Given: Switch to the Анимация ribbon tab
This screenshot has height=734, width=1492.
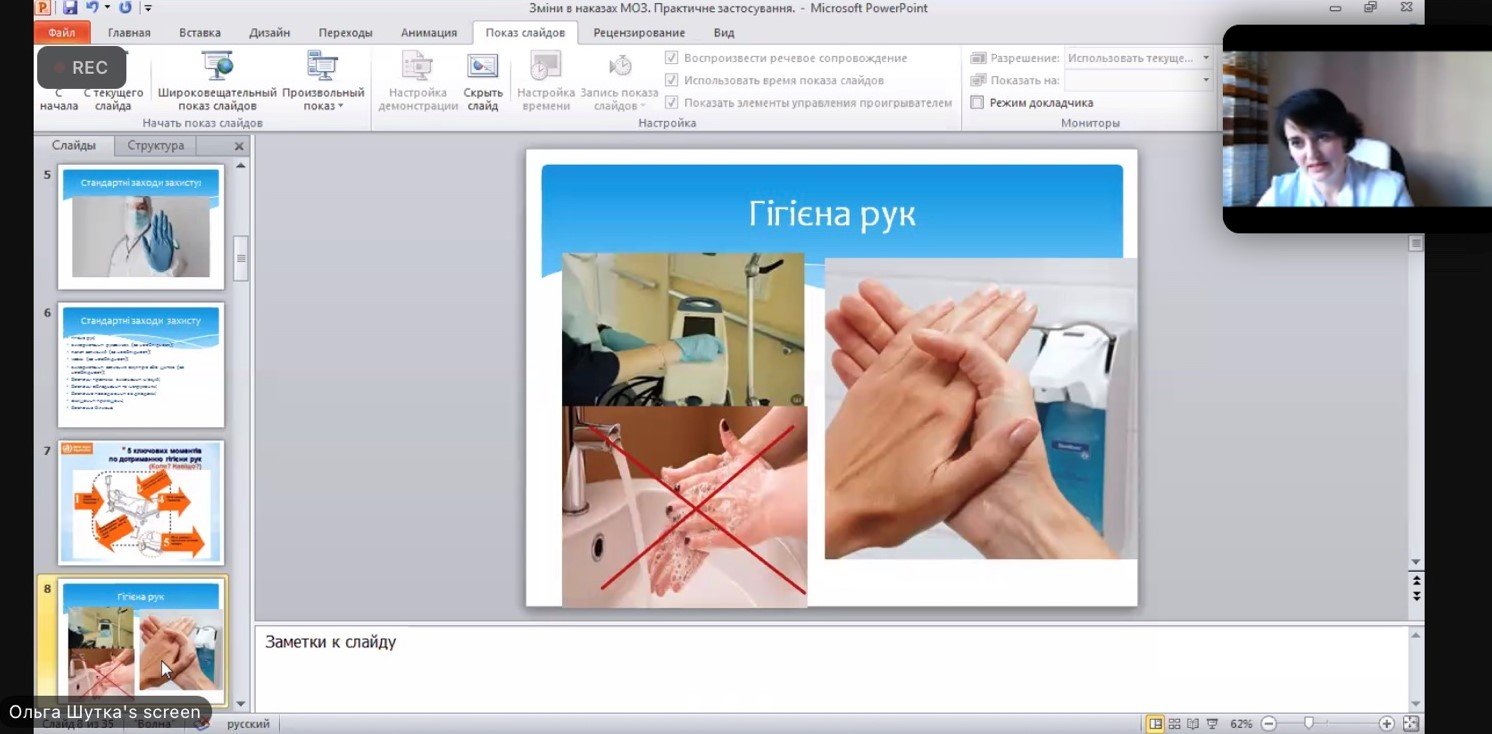Looking at the screenshot, I should [x=429, y=32].
